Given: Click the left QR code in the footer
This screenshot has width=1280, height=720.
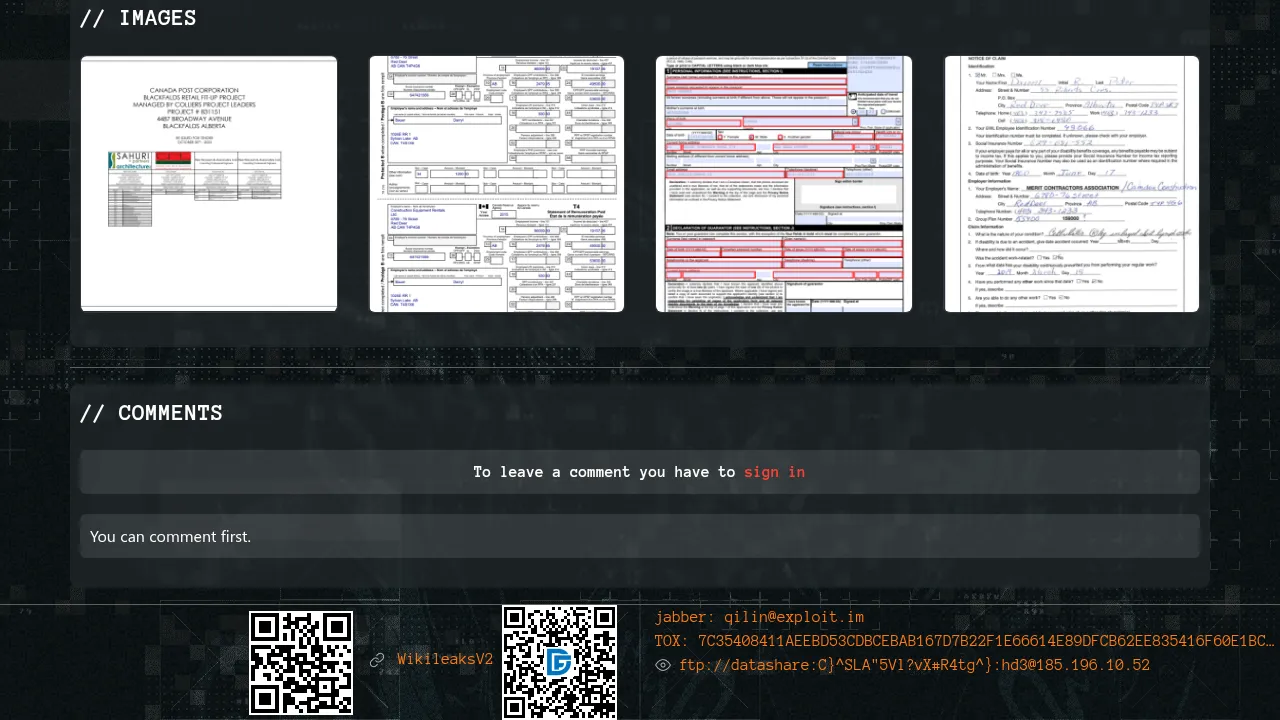Looking at the screenshot, I should (x=301, y=662).
